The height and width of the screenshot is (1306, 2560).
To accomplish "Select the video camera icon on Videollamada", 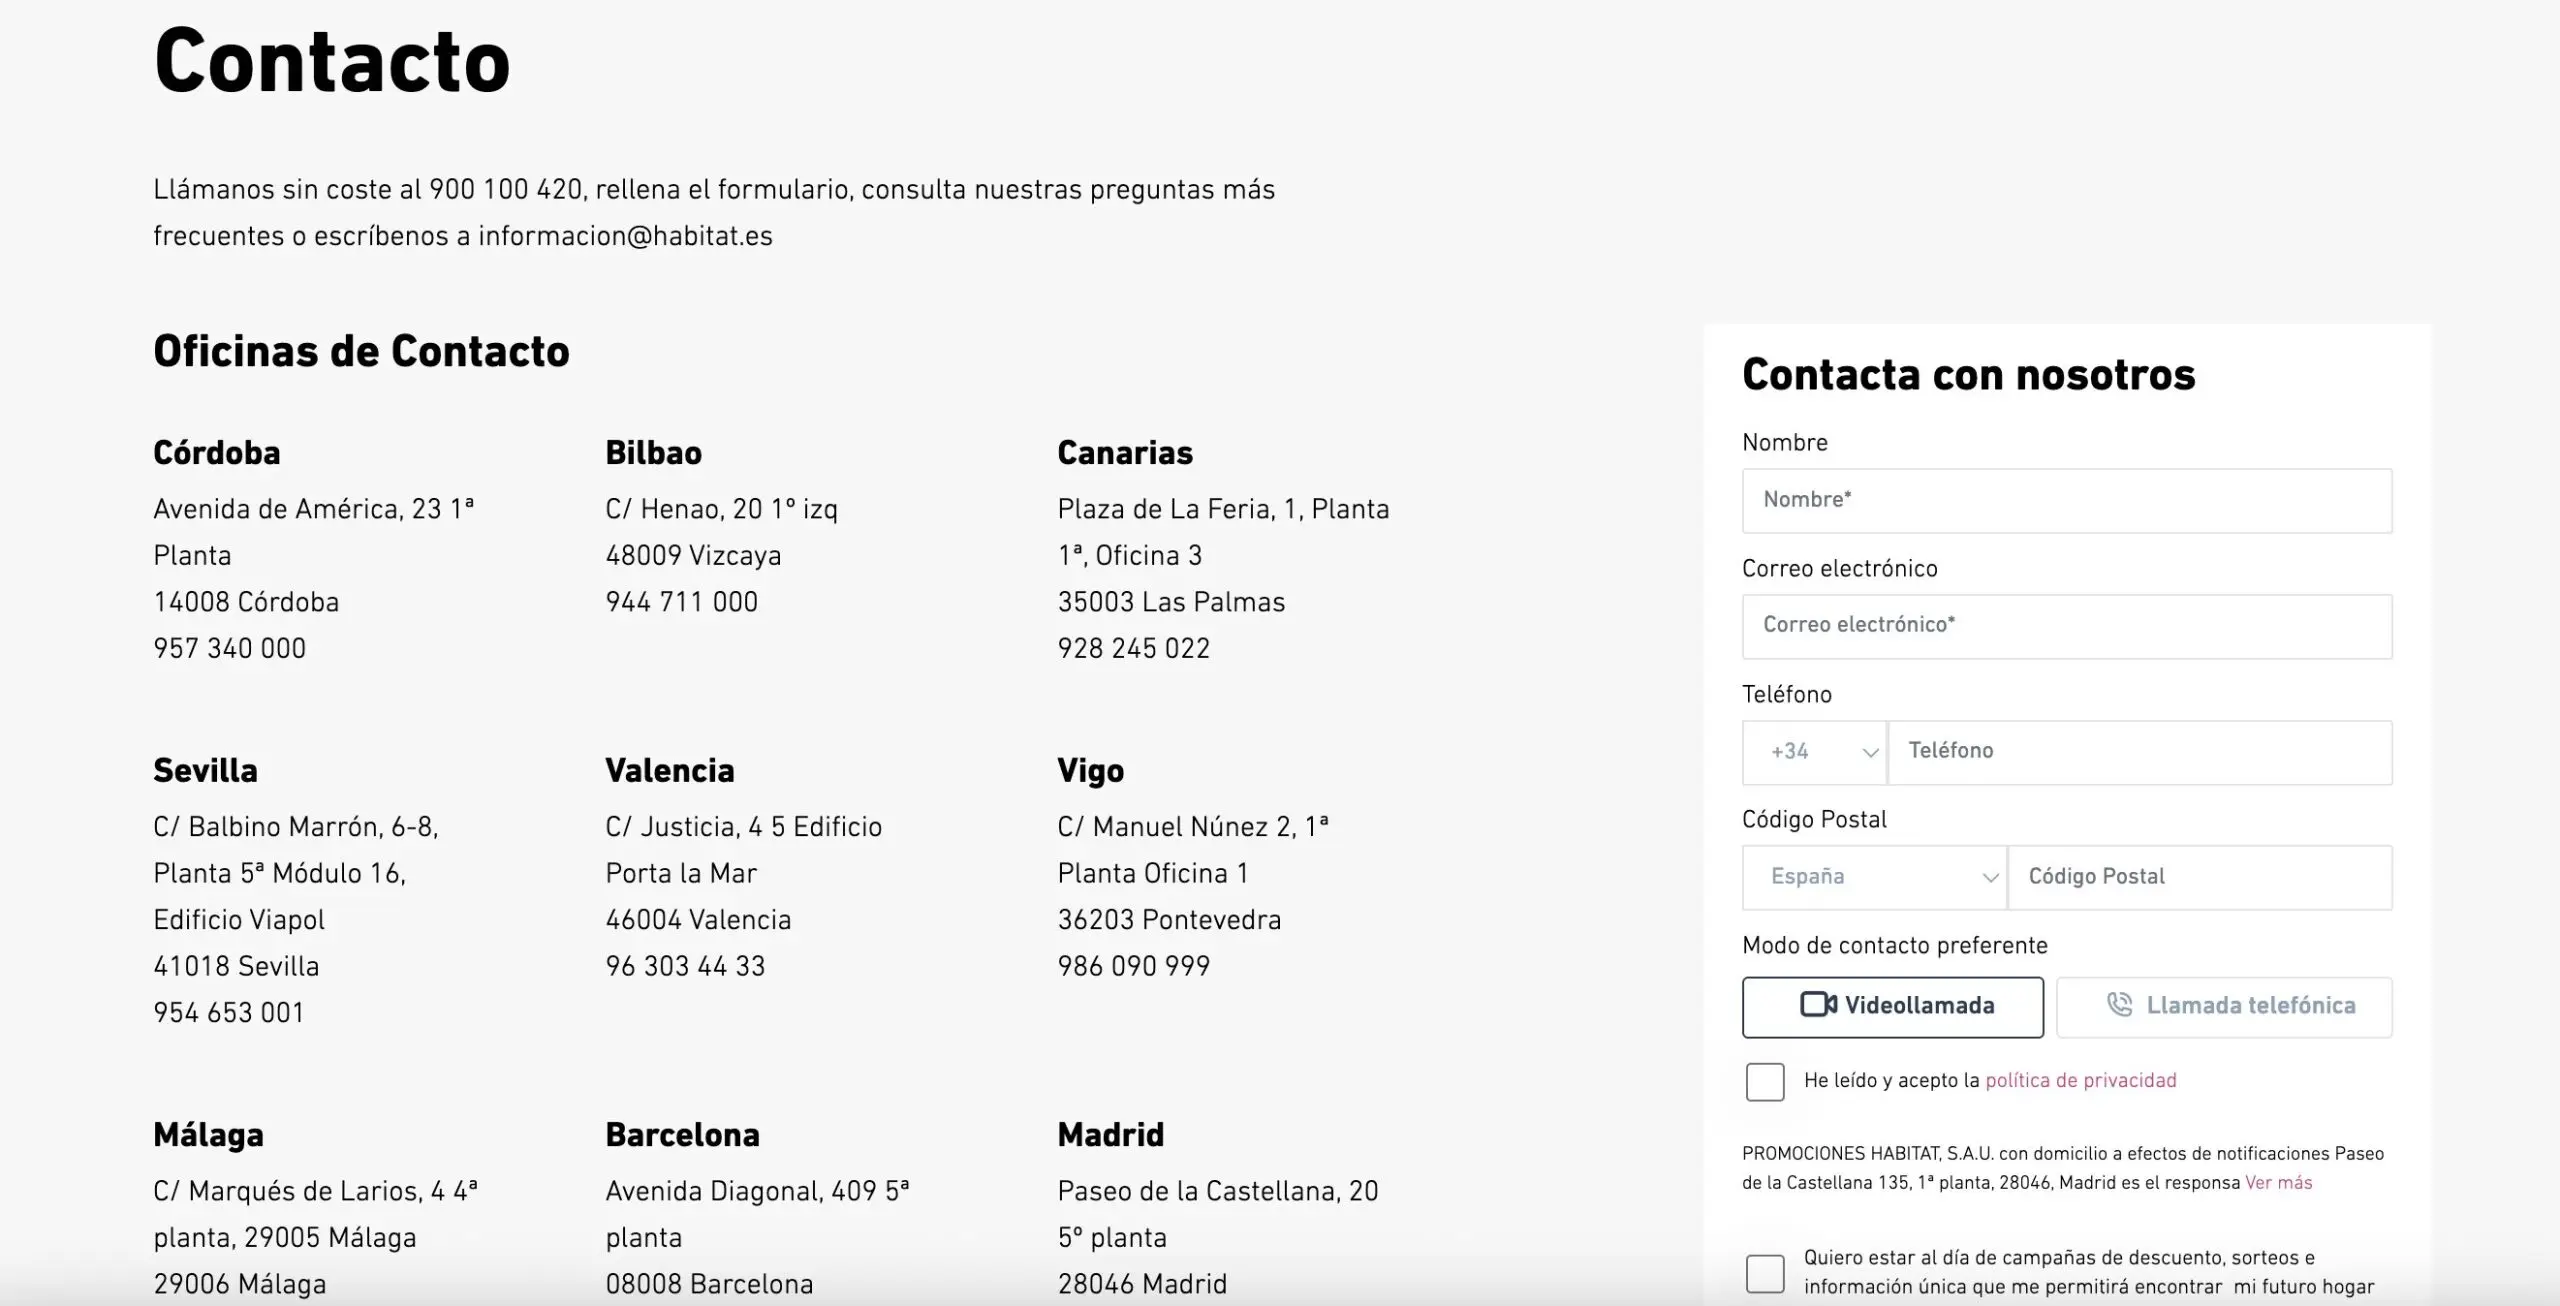I will click(1817, 1007).
